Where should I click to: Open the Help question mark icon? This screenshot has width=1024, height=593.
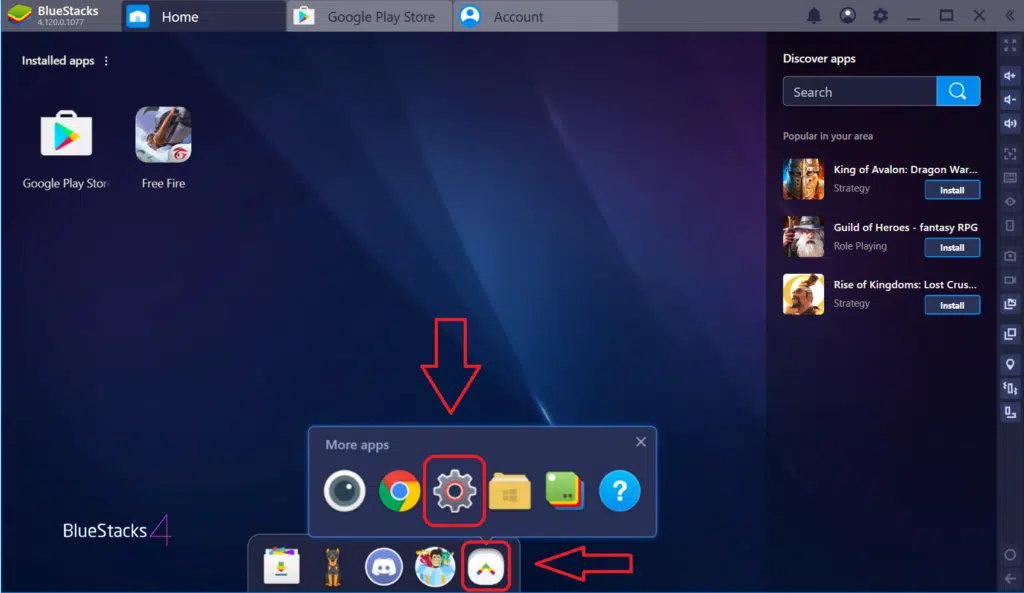pos(619,491)
